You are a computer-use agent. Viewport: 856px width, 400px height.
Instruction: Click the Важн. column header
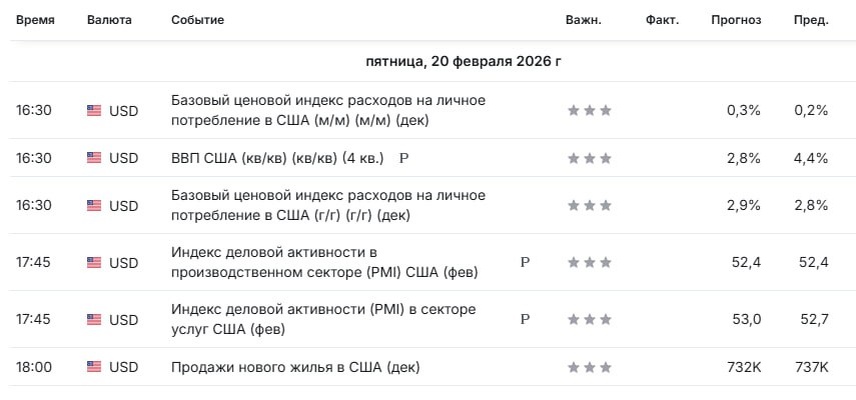pyautogui.click(x=584, y=20)
